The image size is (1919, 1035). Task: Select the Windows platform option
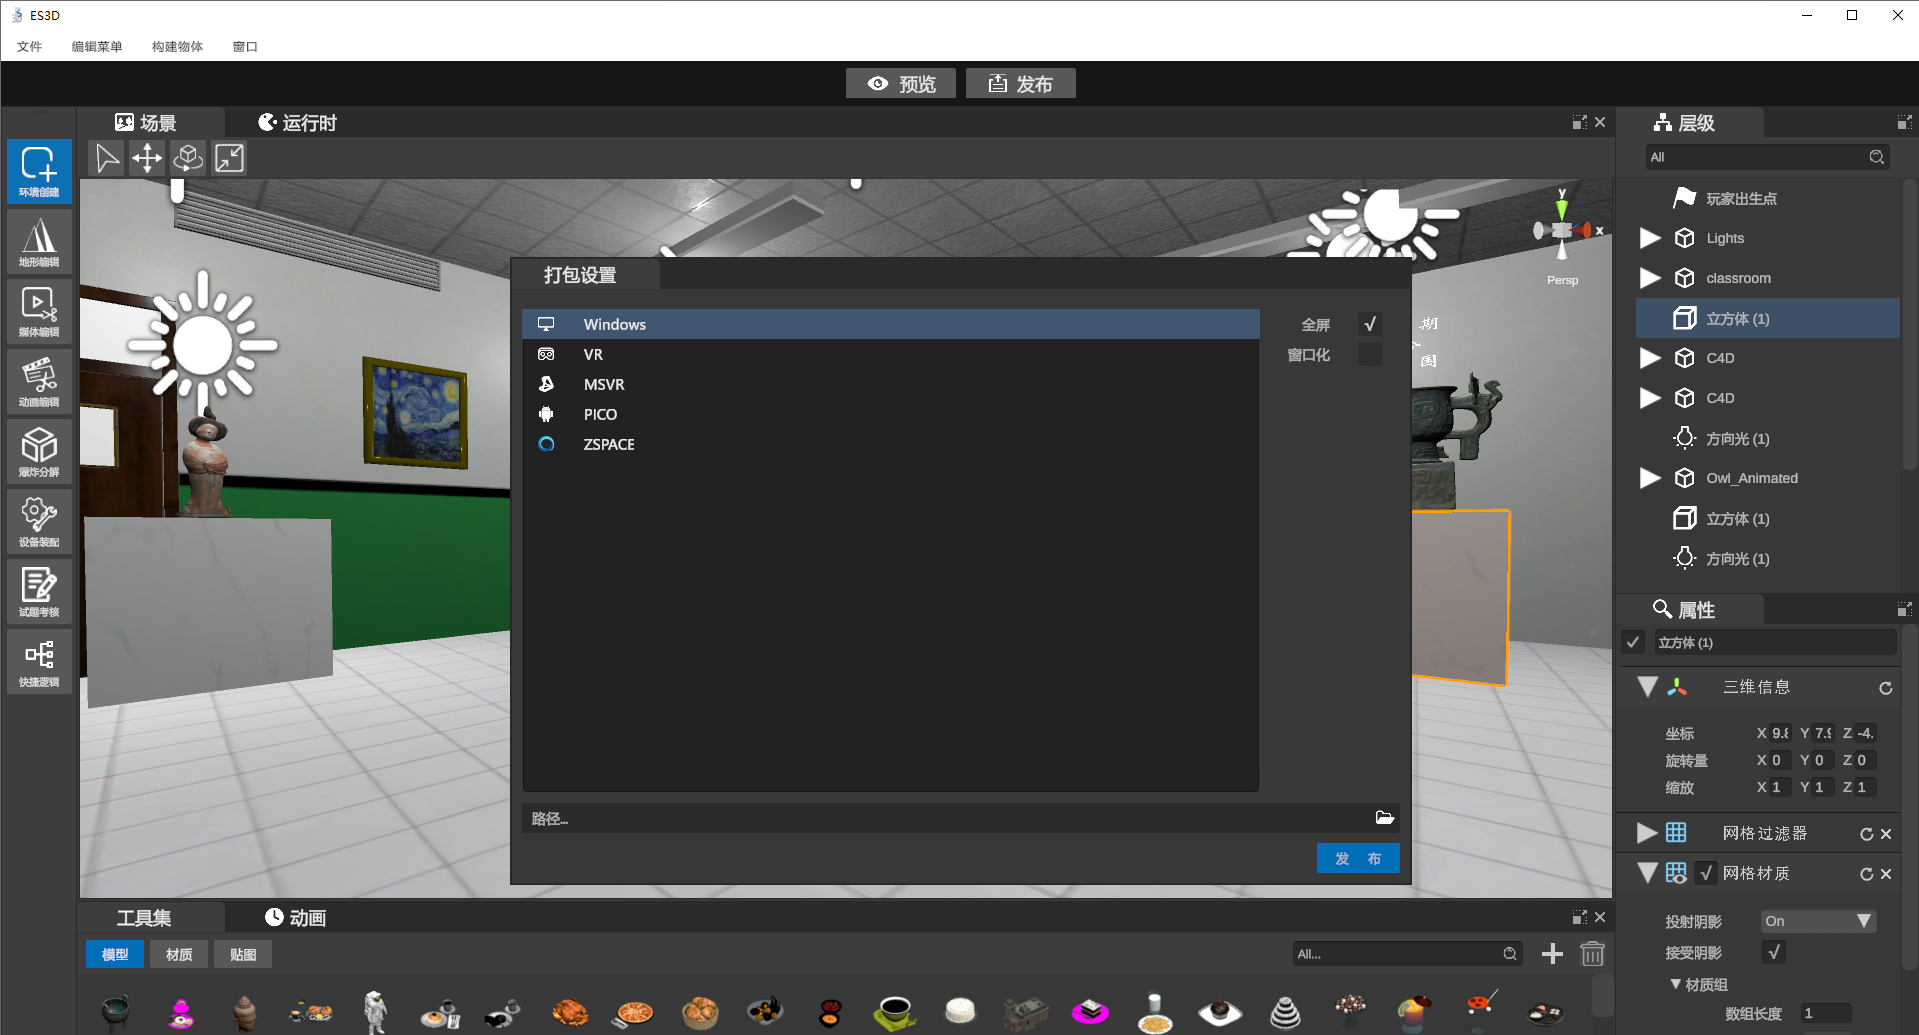[x=890, y=324]
